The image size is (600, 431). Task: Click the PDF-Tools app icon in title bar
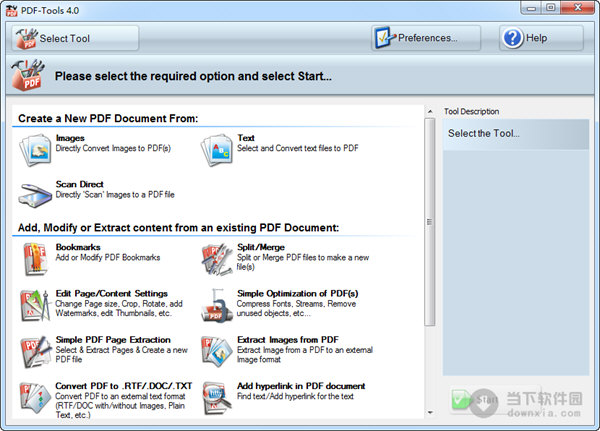[x=11, y=10]
